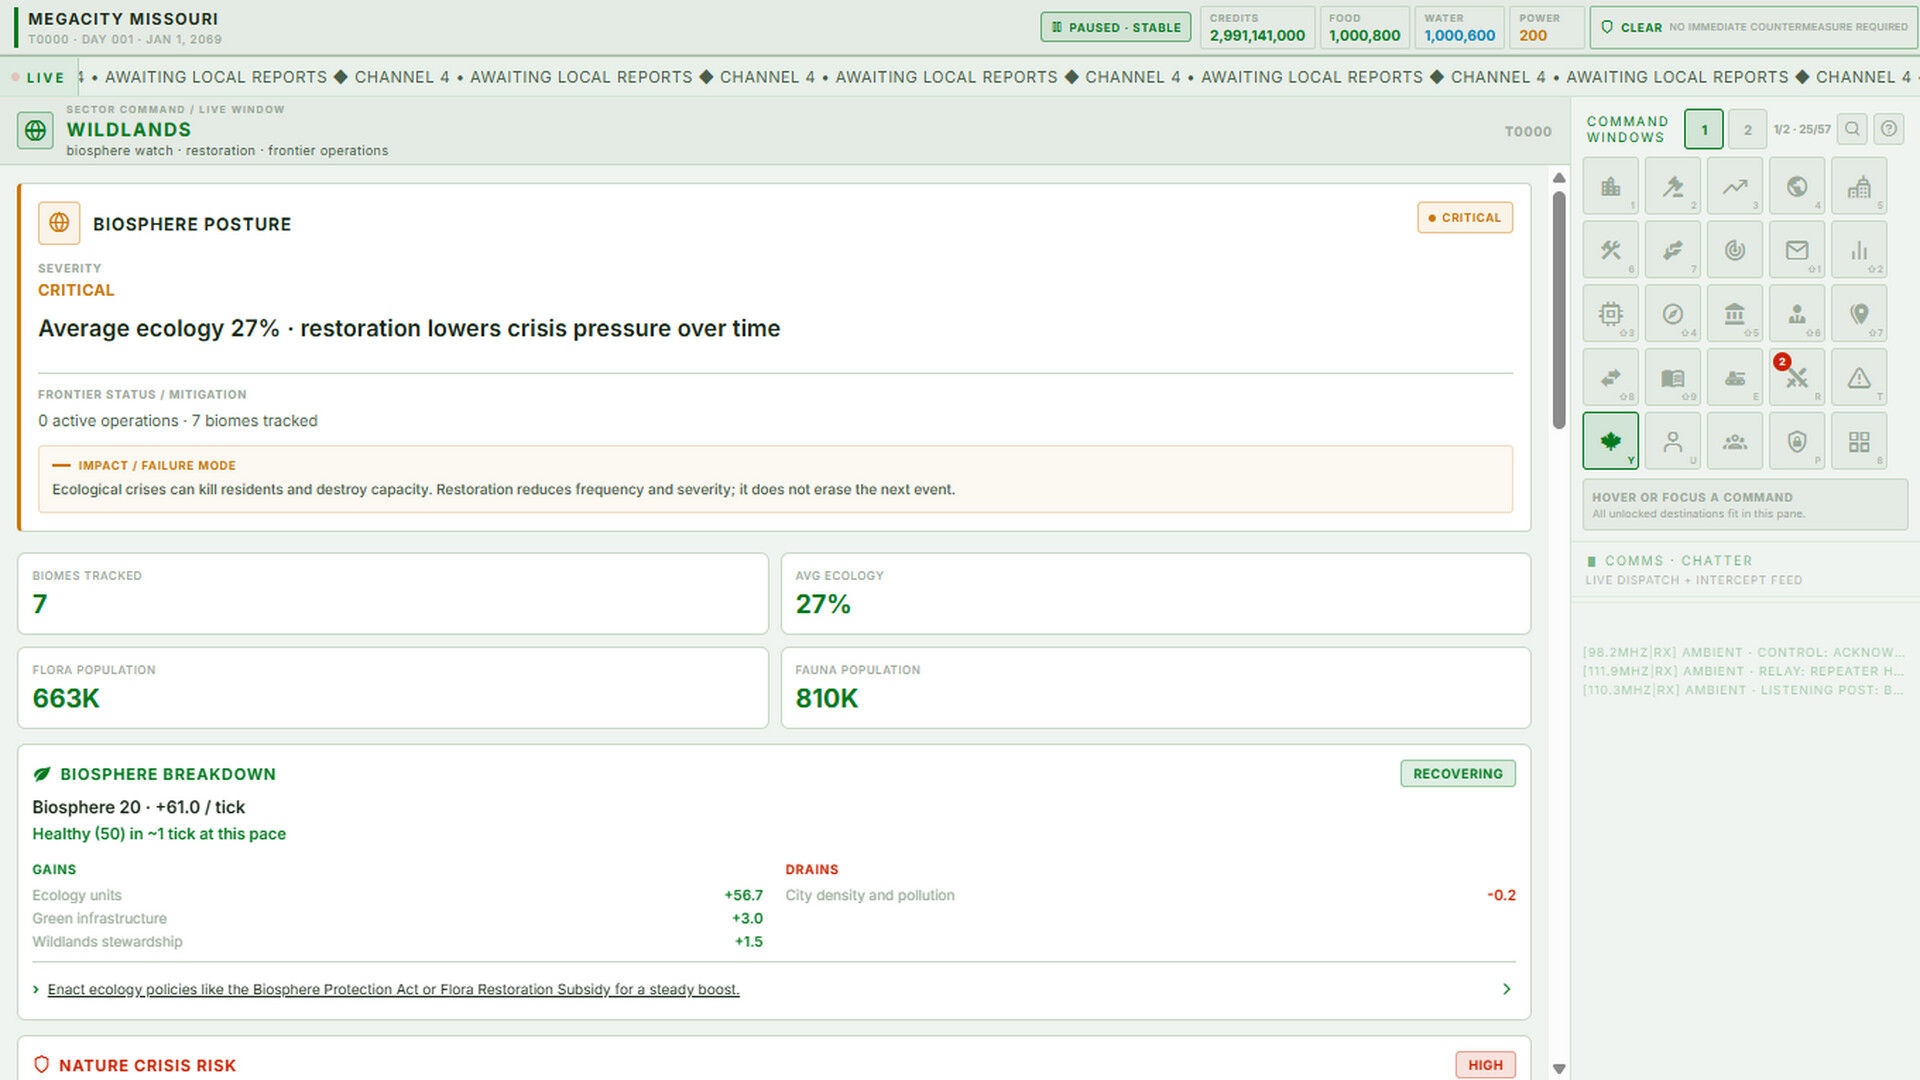Click the Critical badge in Biosphere Posture

(x=1465, y=217)
